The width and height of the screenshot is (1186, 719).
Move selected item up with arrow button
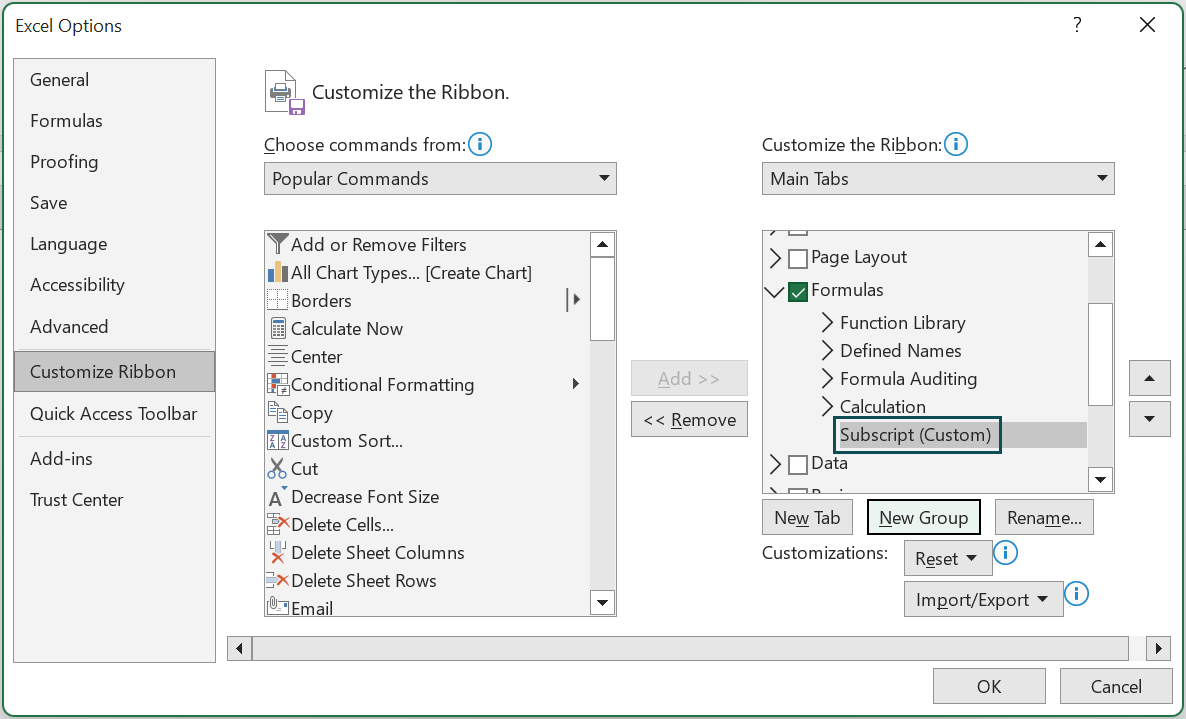[x=1150, y=378]
